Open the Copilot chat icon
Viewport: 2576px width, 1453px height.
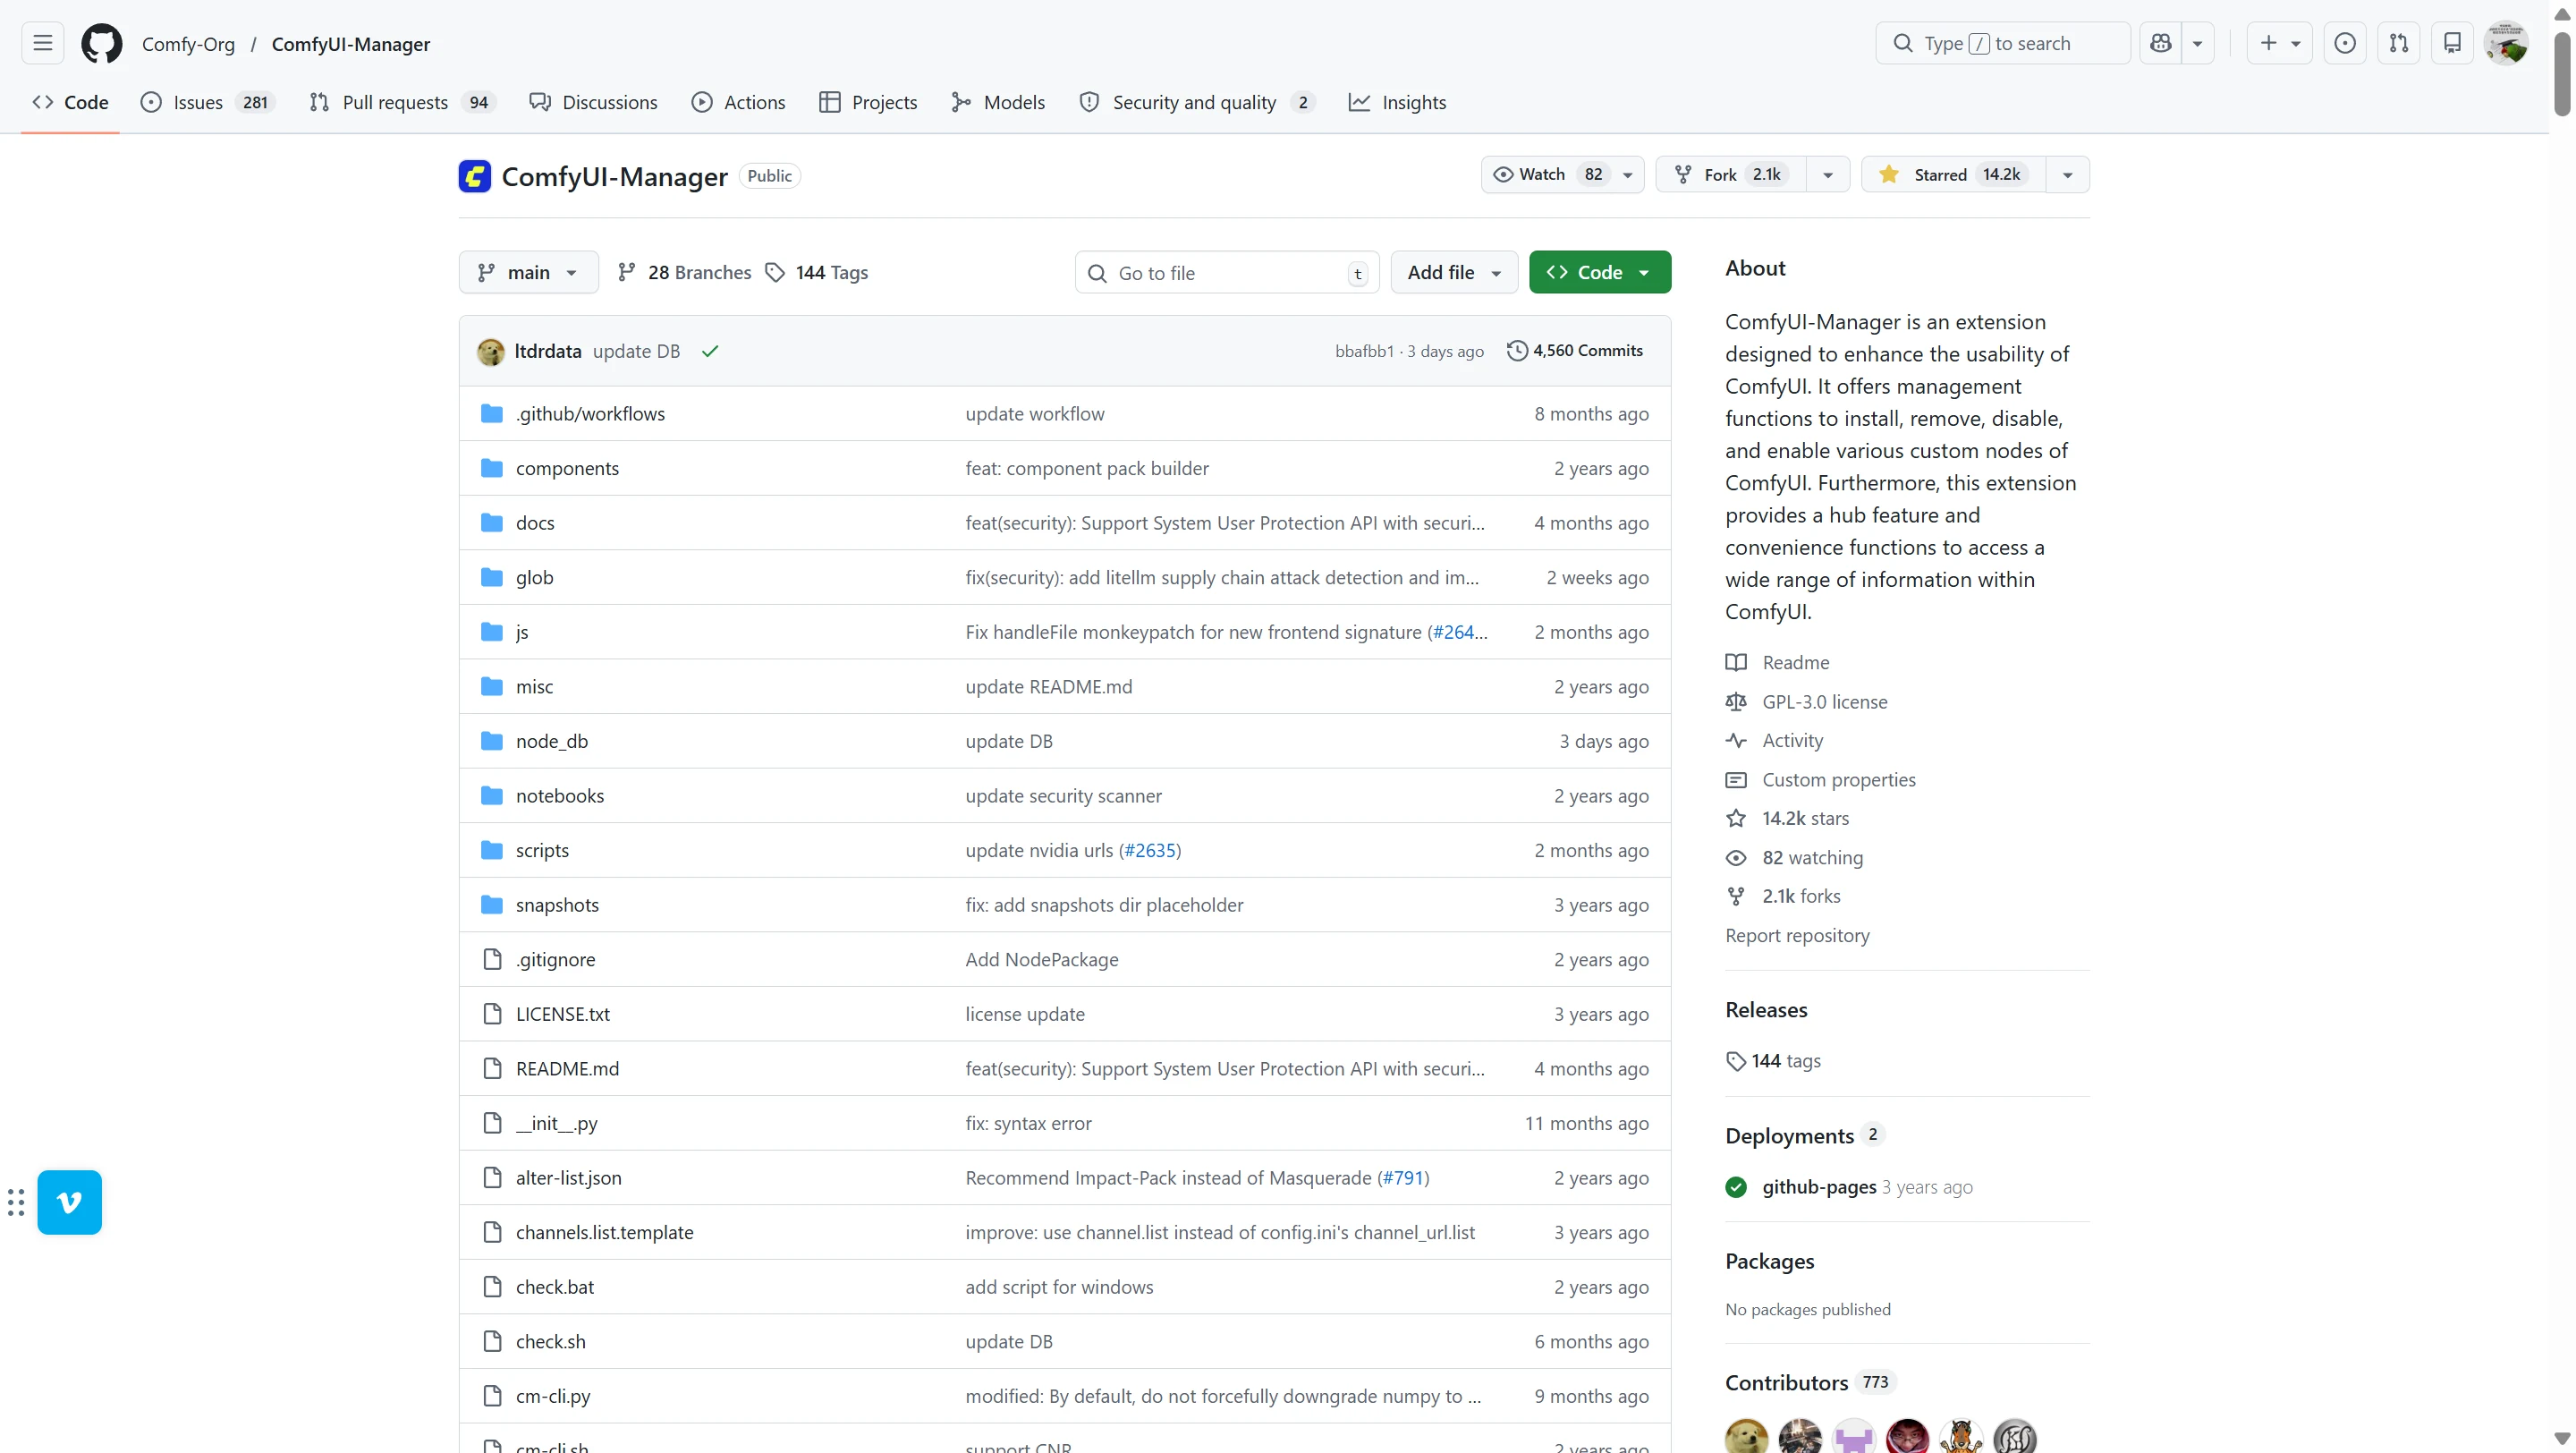pos(2161,44)
